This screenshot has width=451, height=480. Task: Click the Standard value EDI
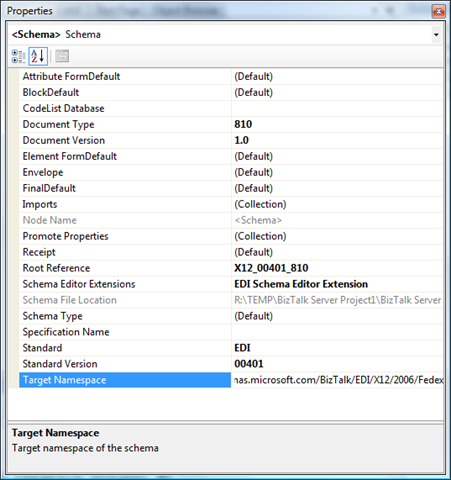[x=242, y=348]
